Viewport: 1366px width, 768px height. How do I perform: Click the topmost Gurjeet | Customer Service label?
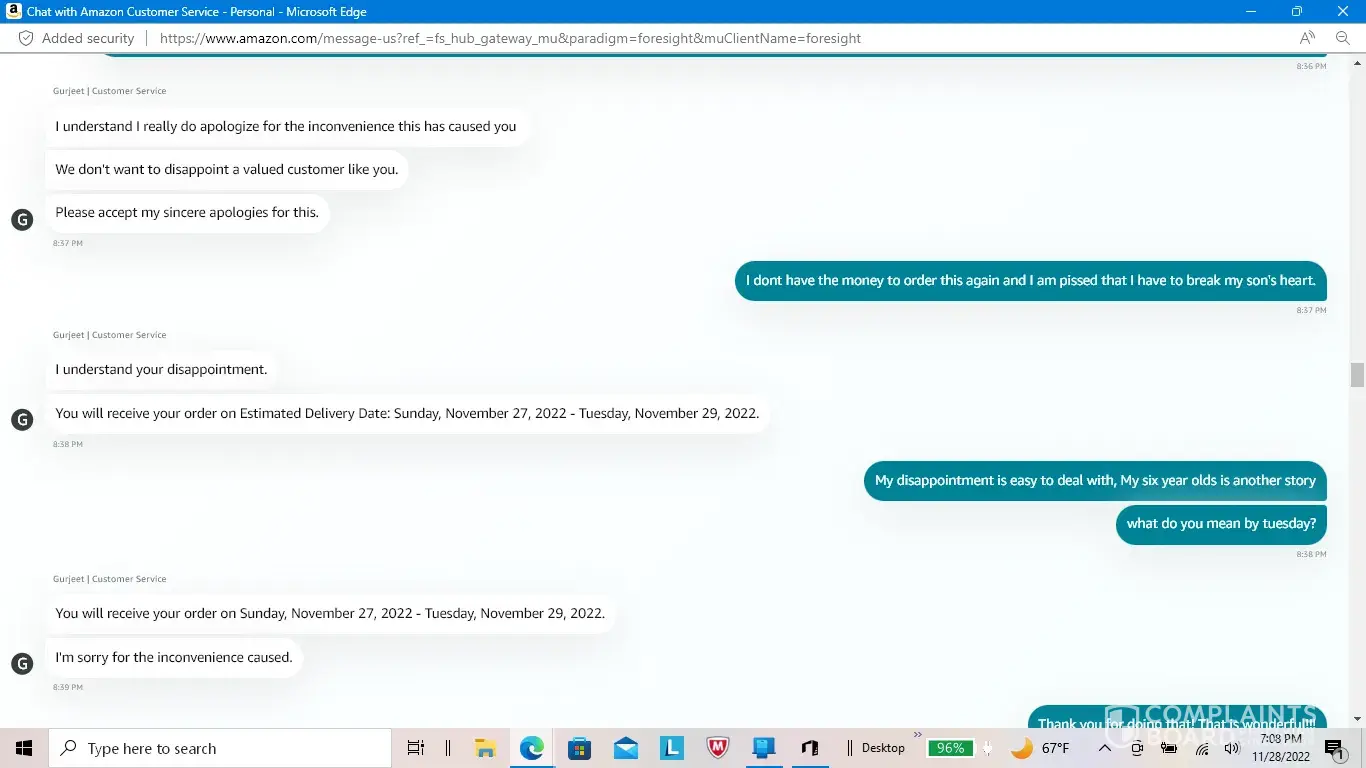110,91
